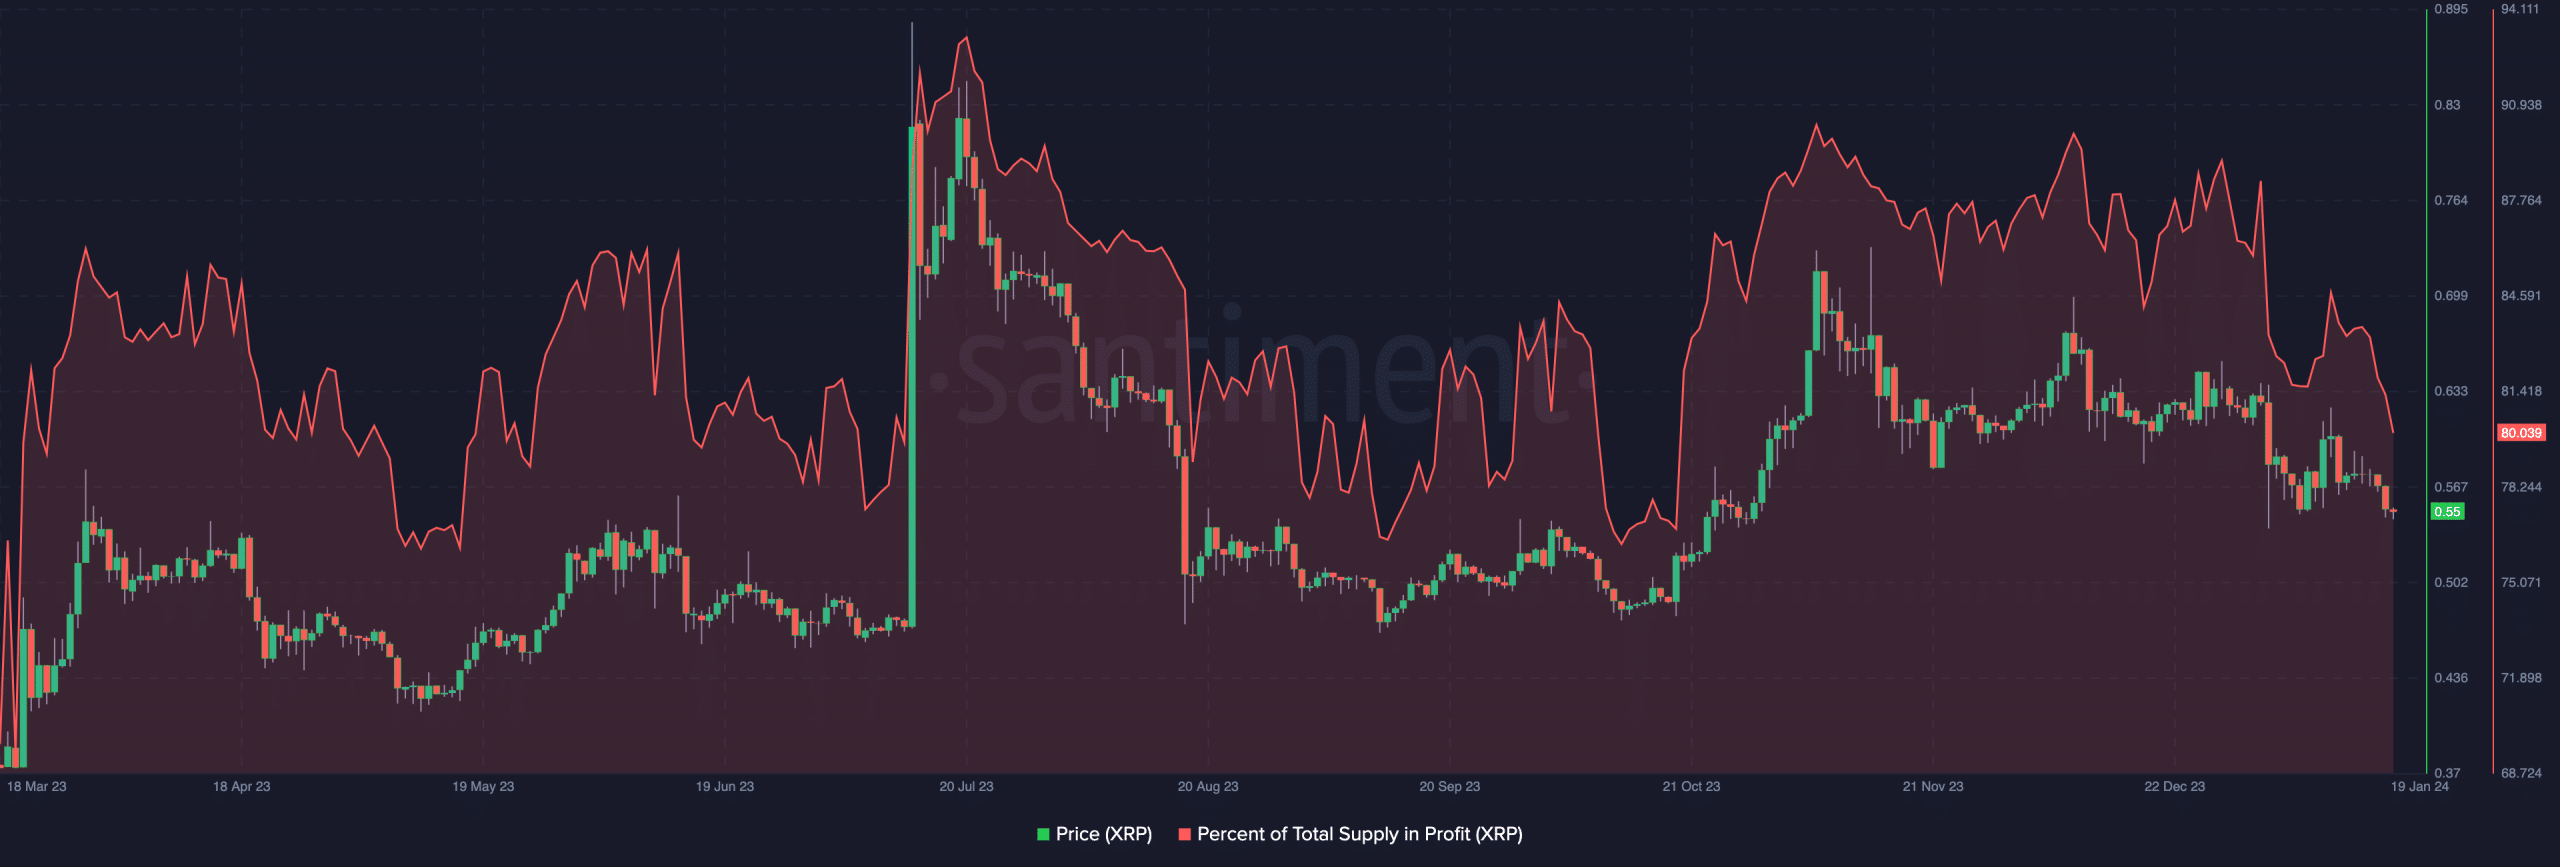Click the 0.699 price axis value

point(2451,296)
